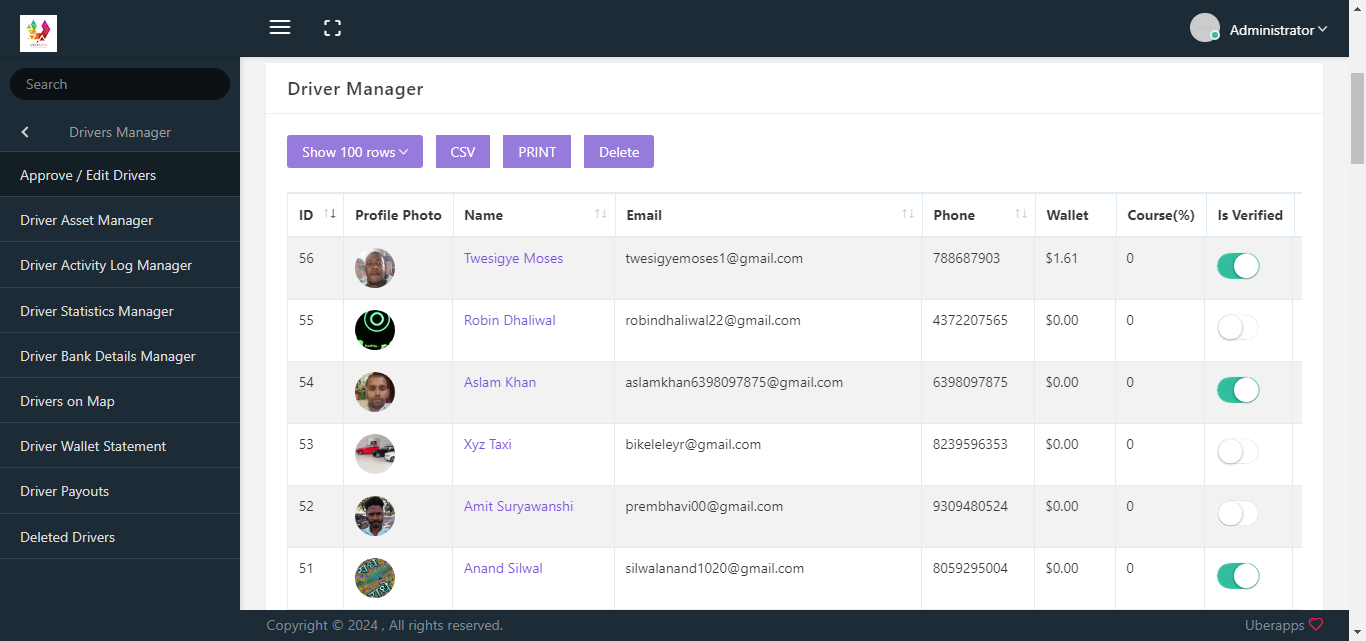Click the heart icon in footer

coord(1316,624)
